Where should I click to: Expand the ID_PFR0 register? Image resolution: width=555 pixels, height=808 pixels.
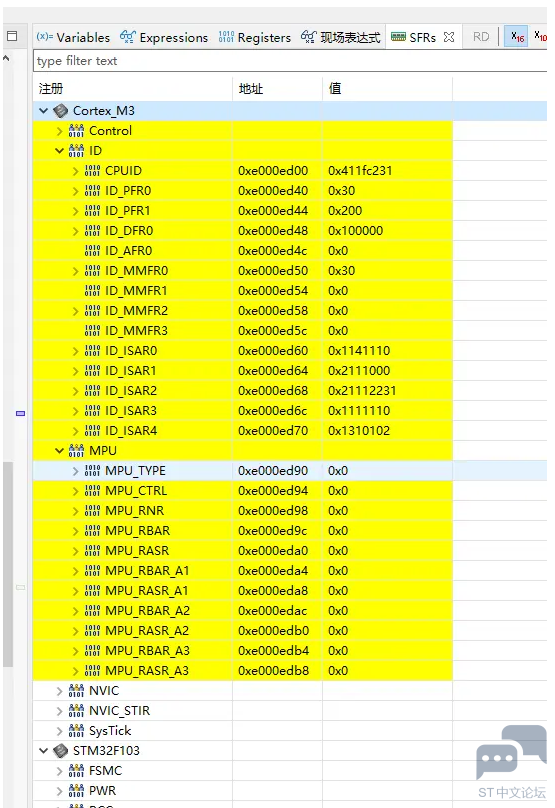coord(76,191)
